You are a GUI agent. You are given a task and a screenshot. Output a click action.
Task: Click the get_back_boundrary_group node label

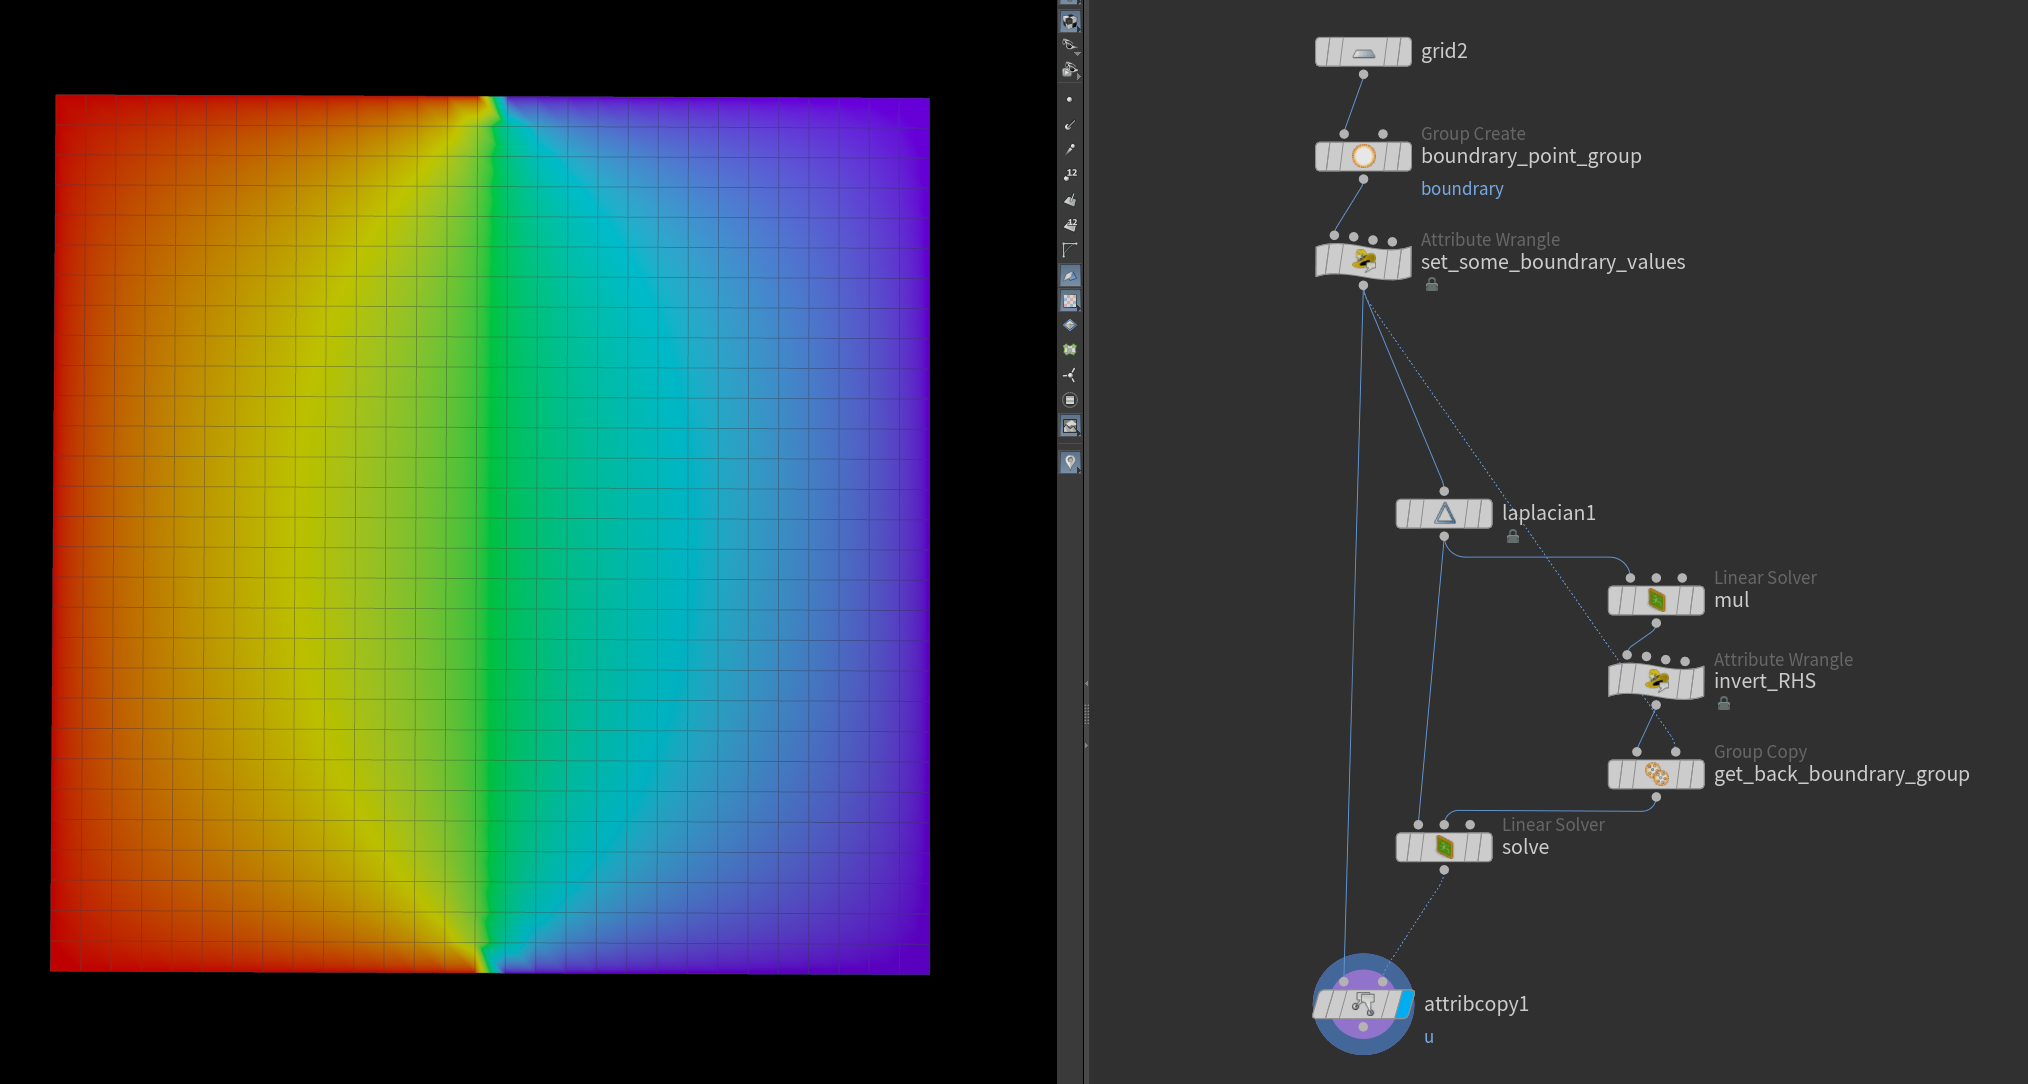pos(1841,774)
